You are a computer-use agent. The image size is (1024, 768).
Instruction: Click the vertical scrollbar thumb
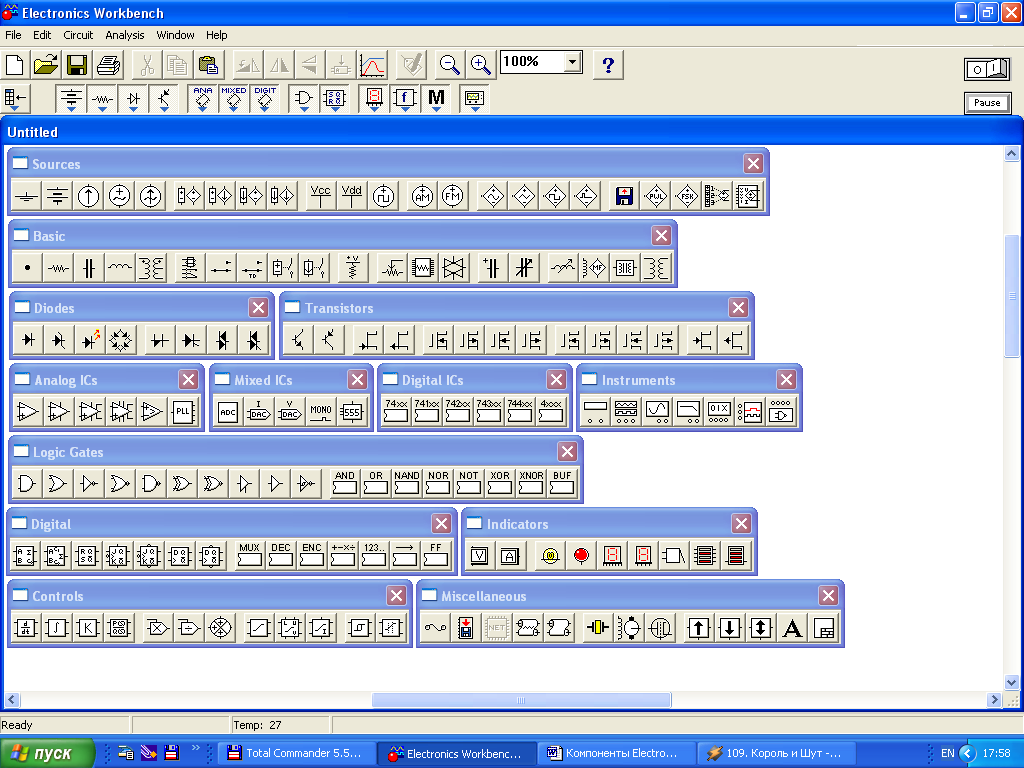tap(1011, 295)
